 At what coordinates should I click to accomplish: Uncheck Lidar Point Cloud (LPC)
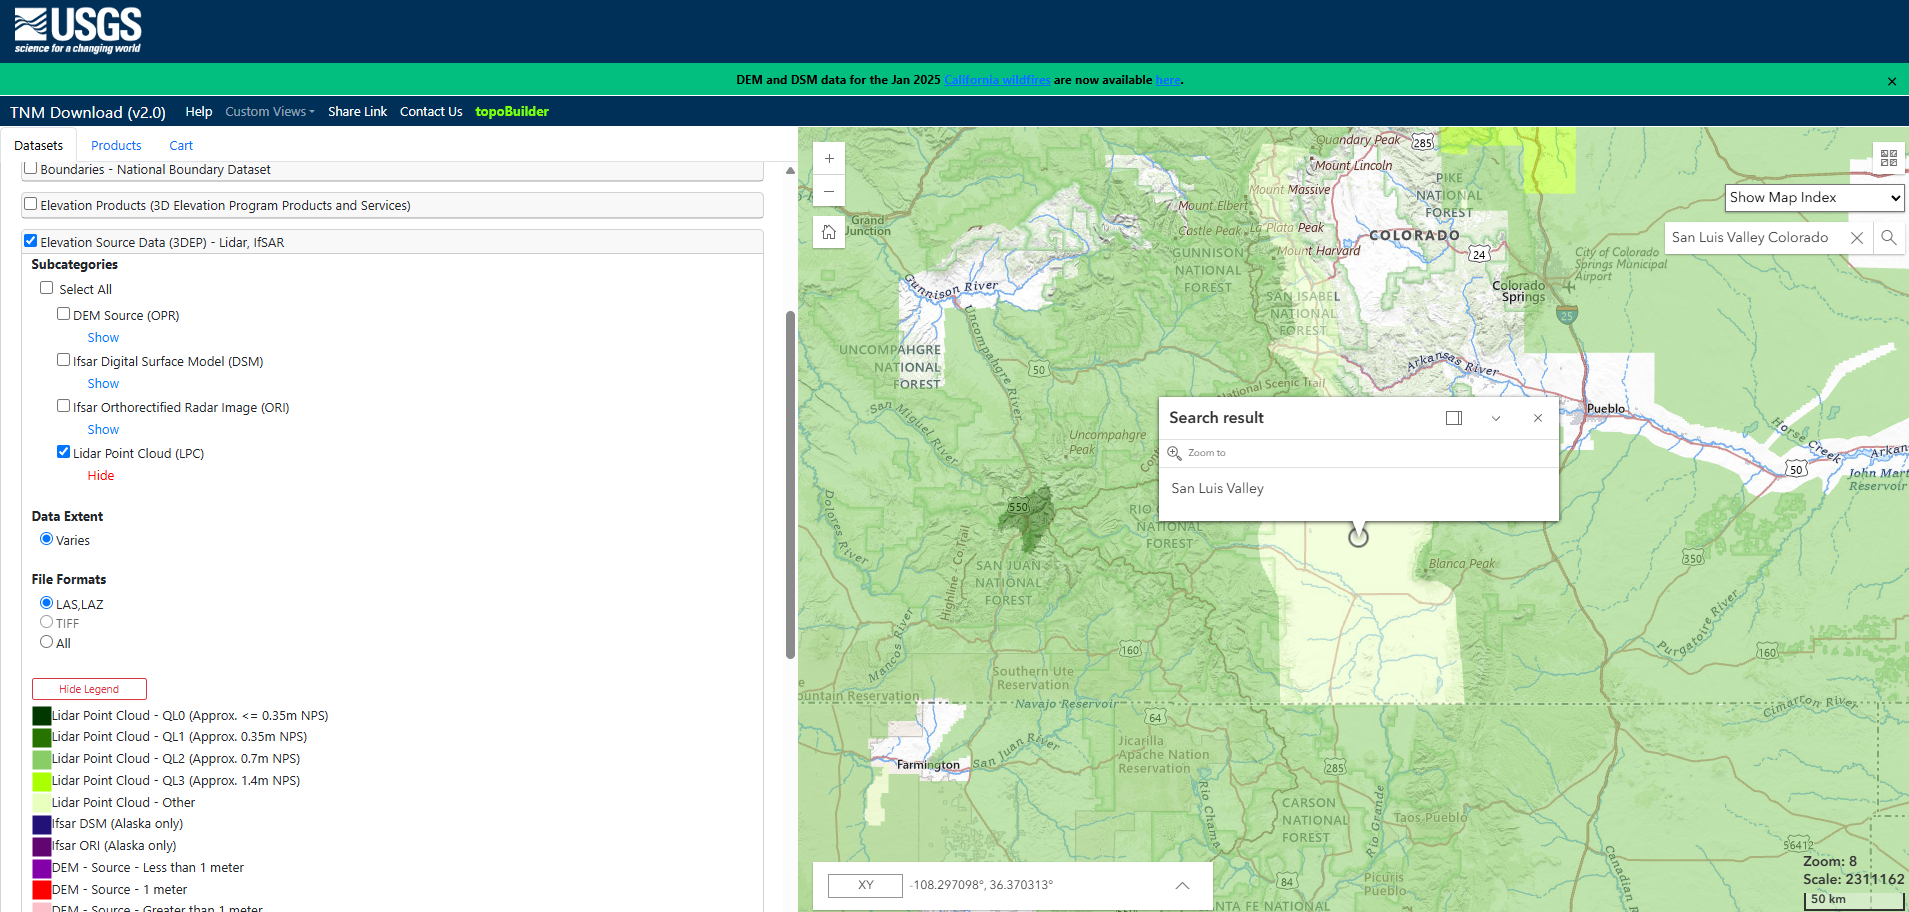pyautogui.click(x=64, y=452)
